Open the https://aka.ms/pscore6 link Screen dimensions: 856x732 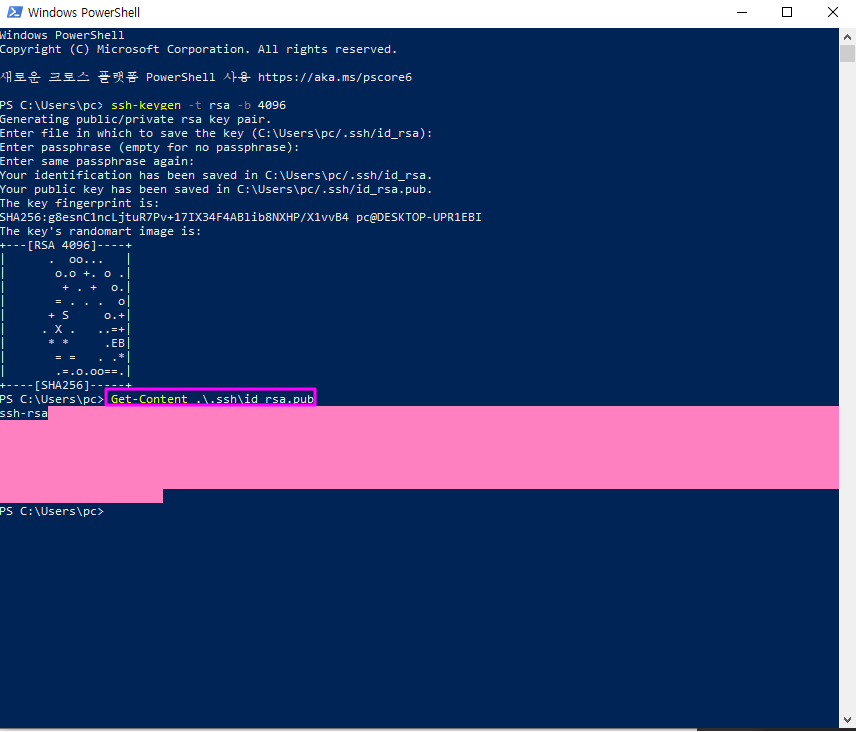pyautogui.click(x=334, y=77)
